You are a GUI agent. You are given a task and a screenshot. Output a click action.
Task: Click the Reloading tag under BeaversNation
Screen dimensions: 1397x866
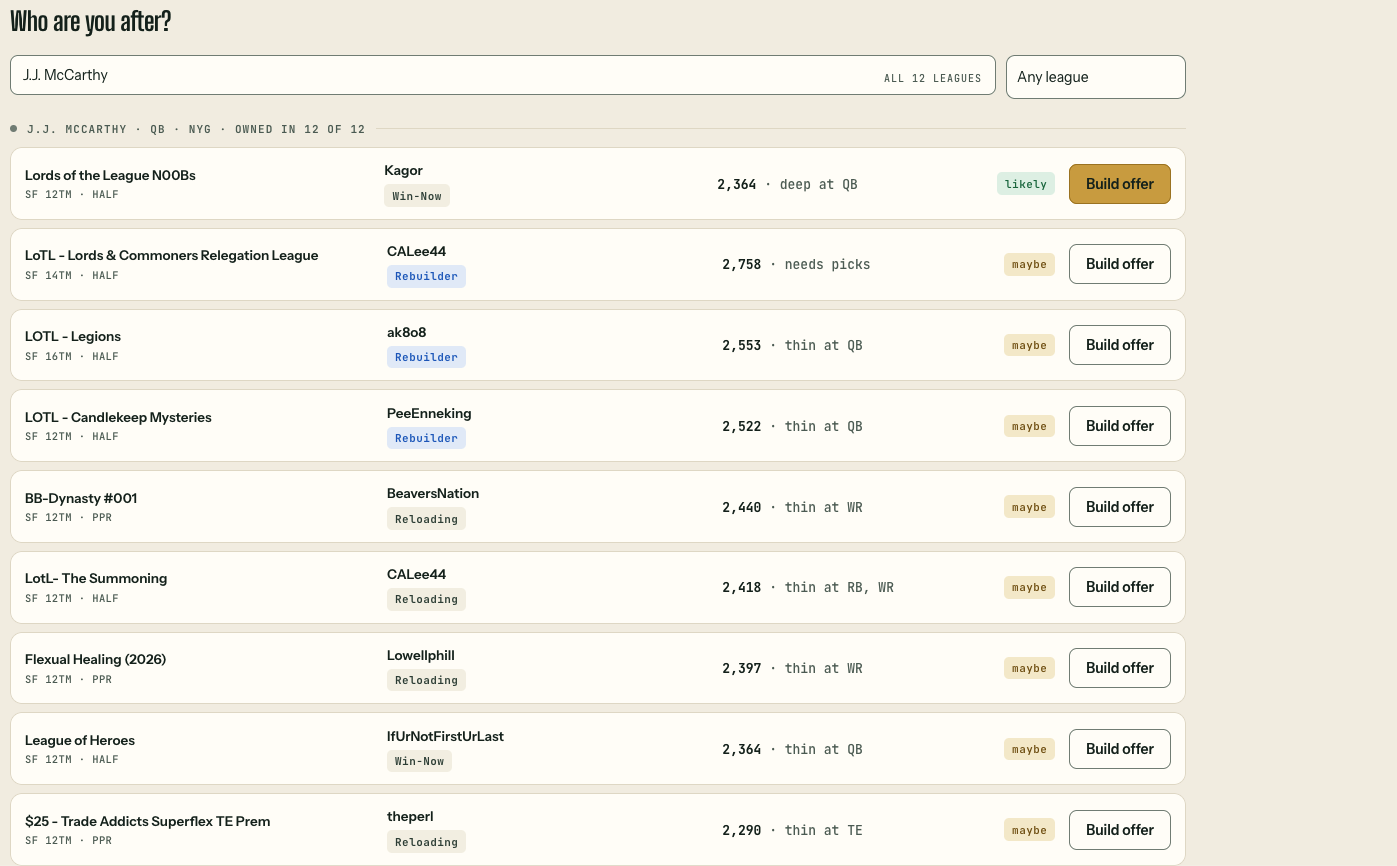pyautogui.click(x=426, y=519)
